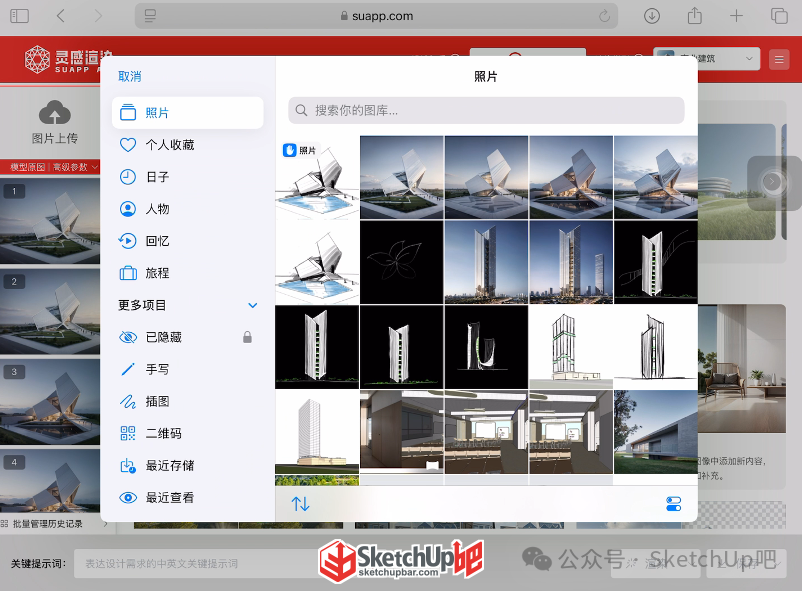Expand the 高级参数 dropdown
The image size is (802, 591).
(75, 167)
